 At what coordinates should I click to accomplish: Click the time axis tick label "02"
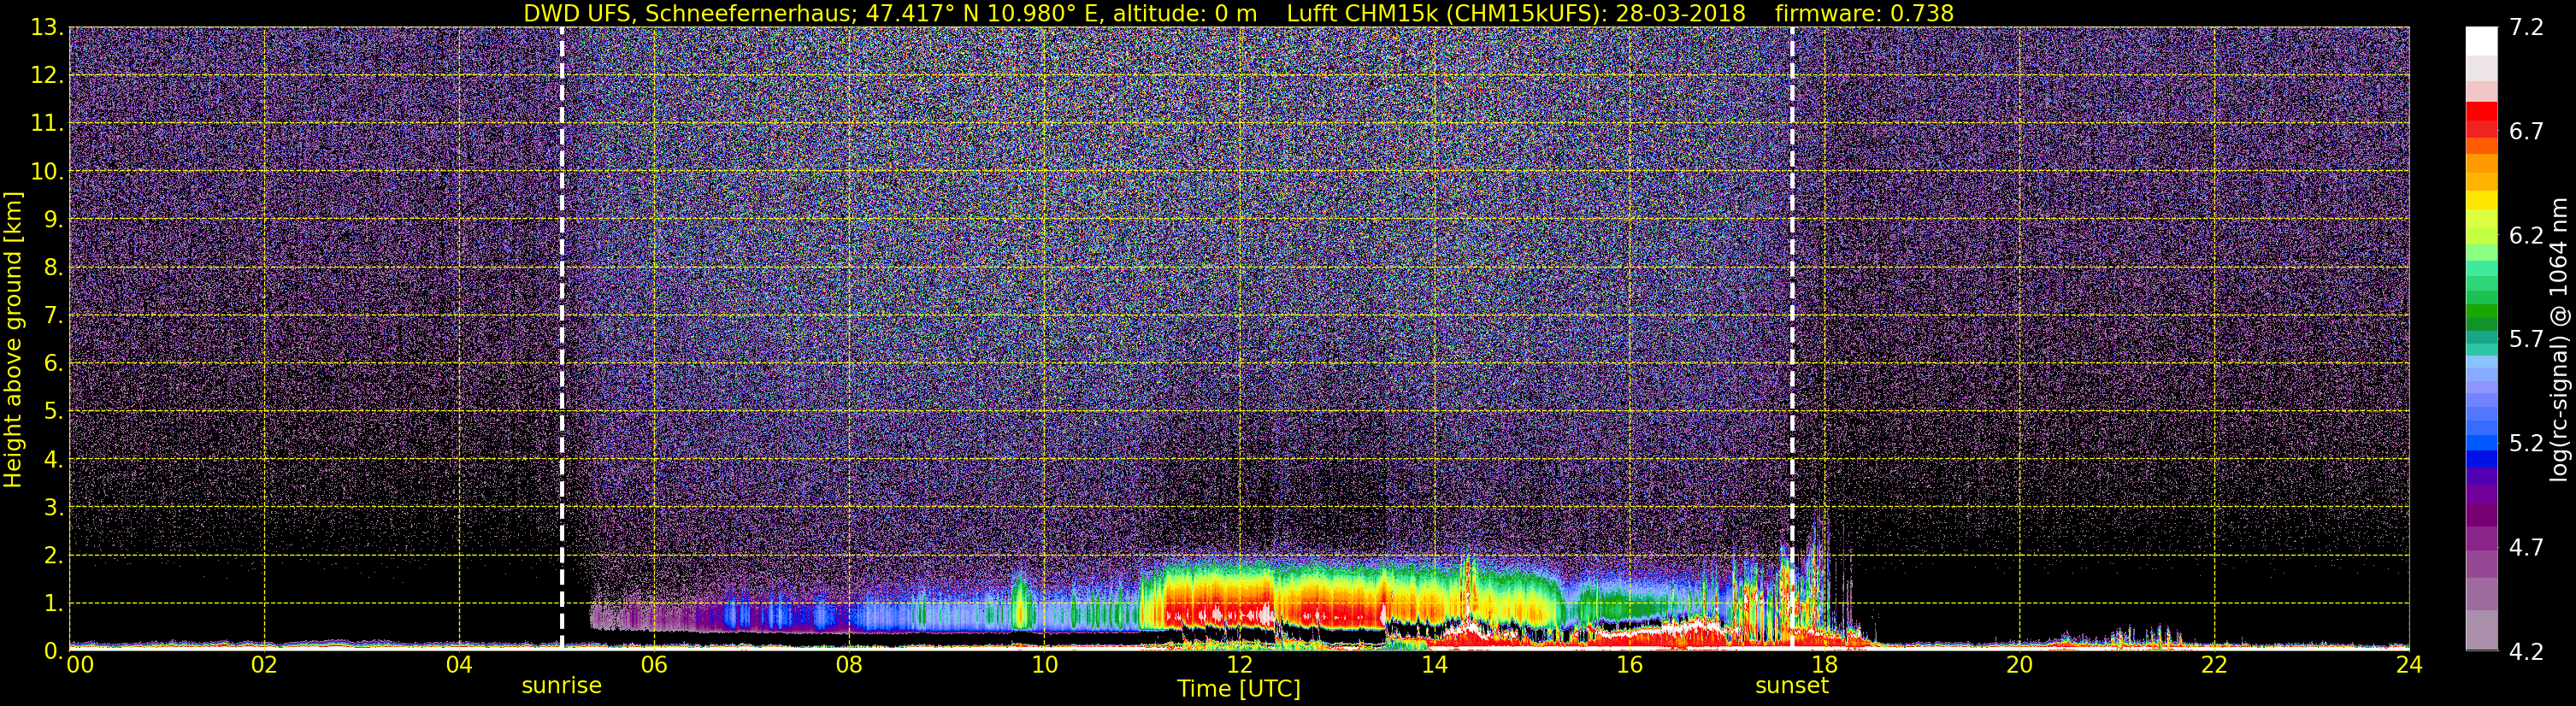pyautogui.click(x=264, y=665)
